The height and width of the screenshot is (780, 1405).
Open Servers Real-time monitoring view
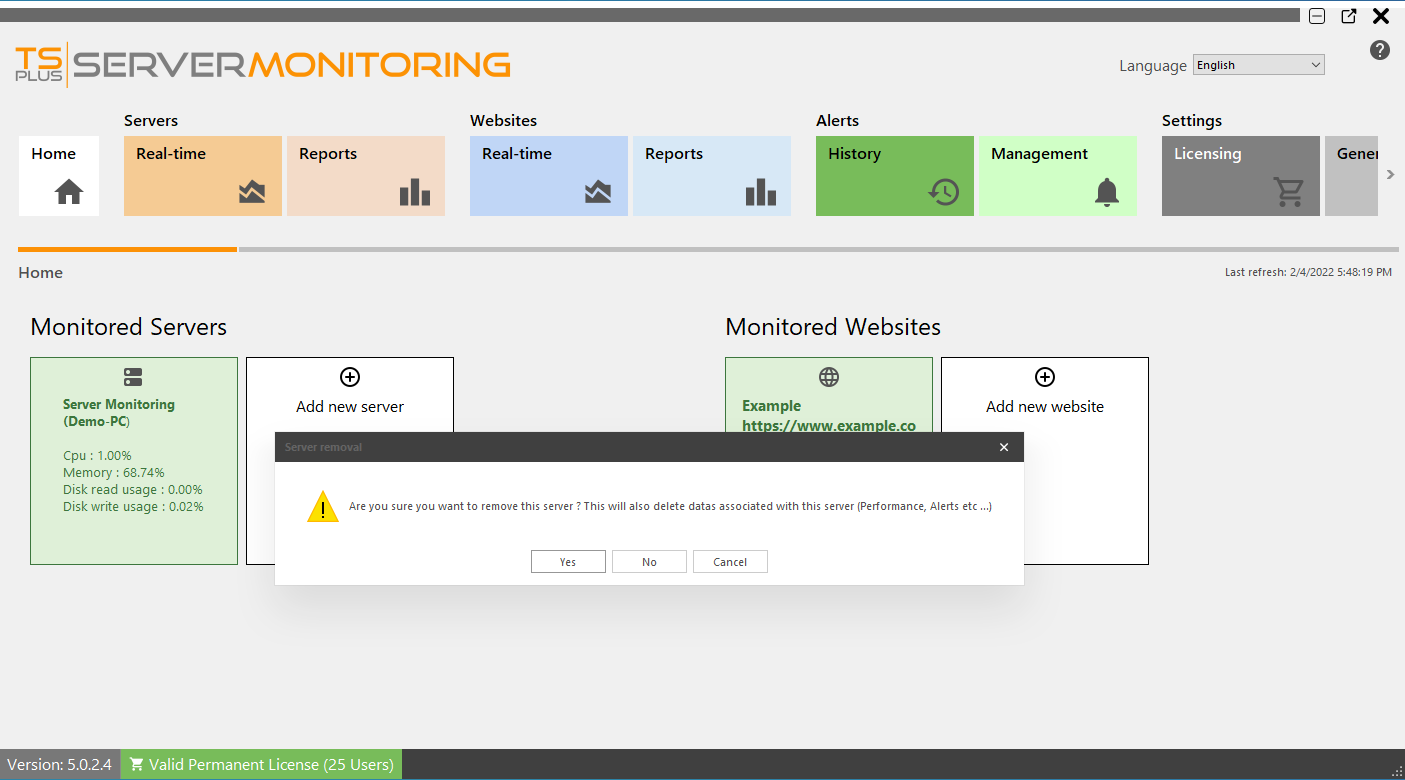pyautogui.click(x=202, y=176)
